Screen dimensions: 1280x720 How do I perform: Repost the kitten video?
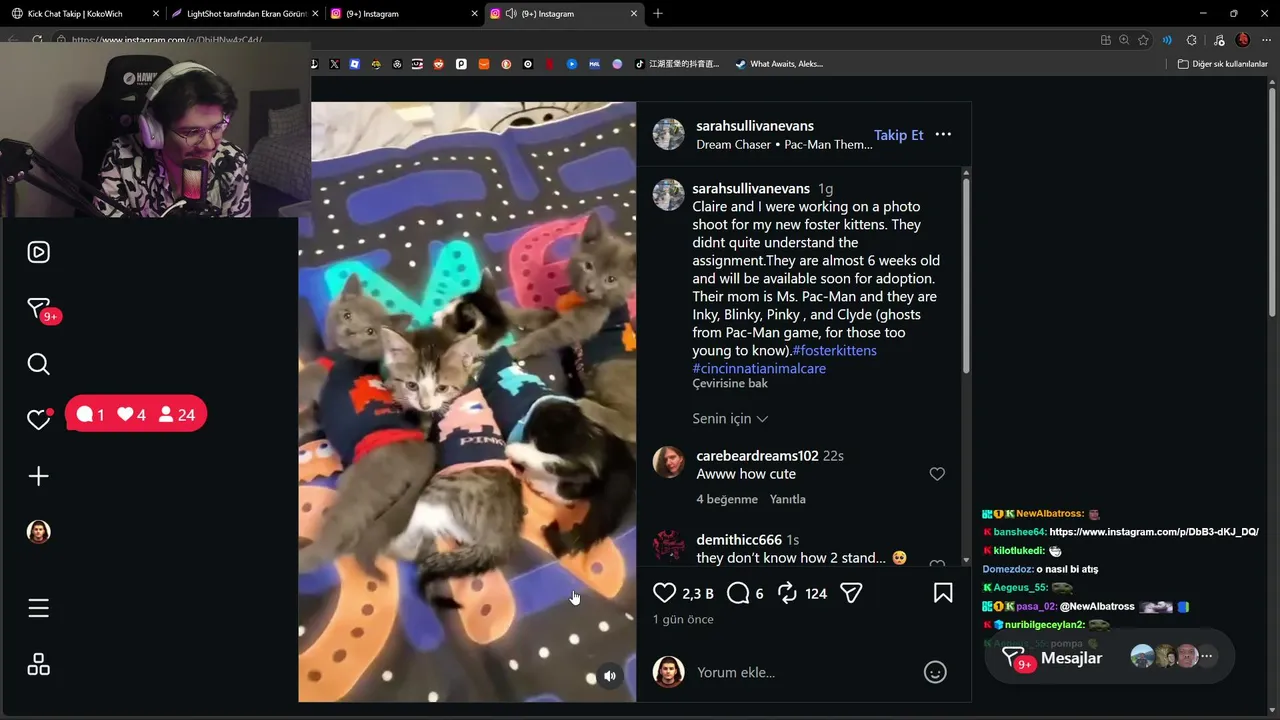[787, 593]
